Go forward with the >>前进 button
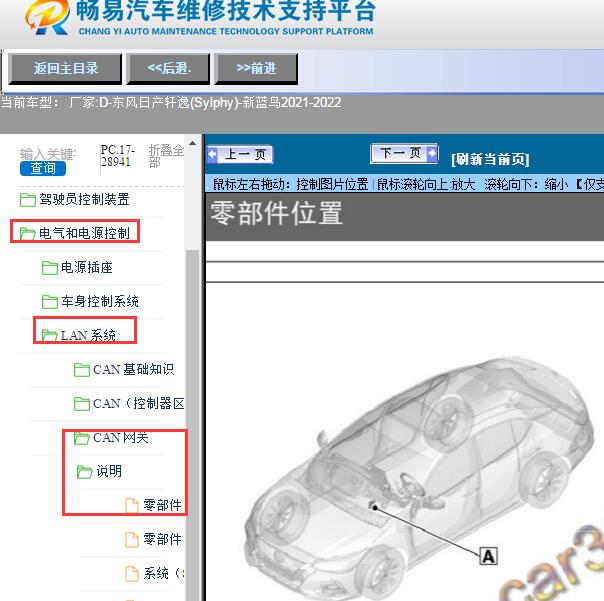 (256, 69)
